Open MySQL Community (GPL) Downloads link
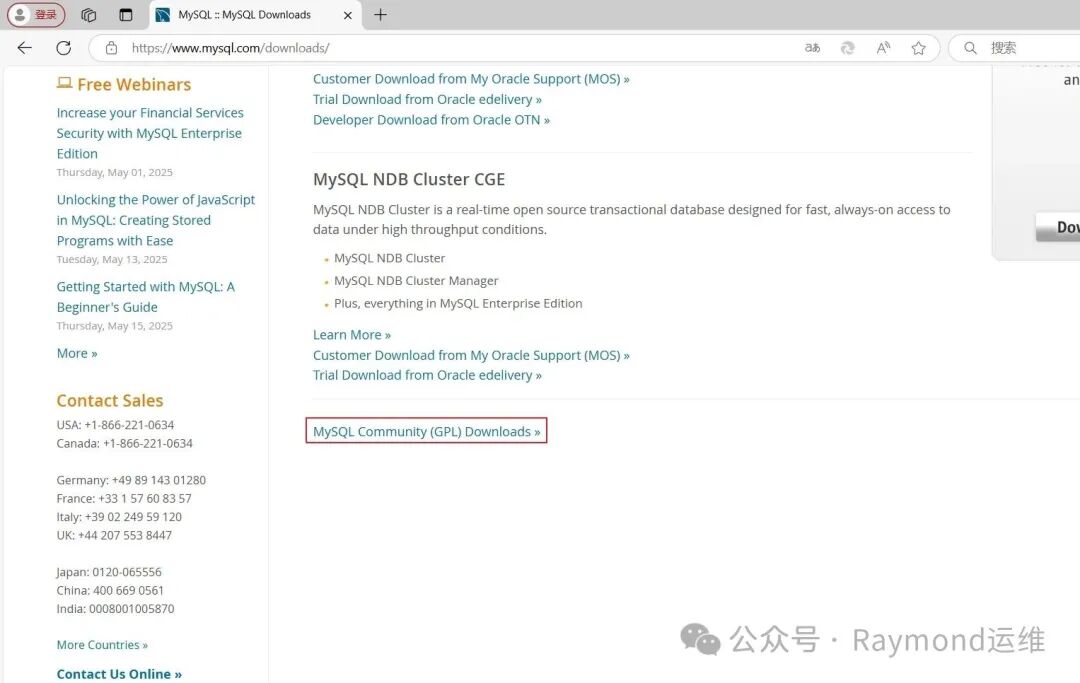The image size is (1080, 683). point(426,432)
